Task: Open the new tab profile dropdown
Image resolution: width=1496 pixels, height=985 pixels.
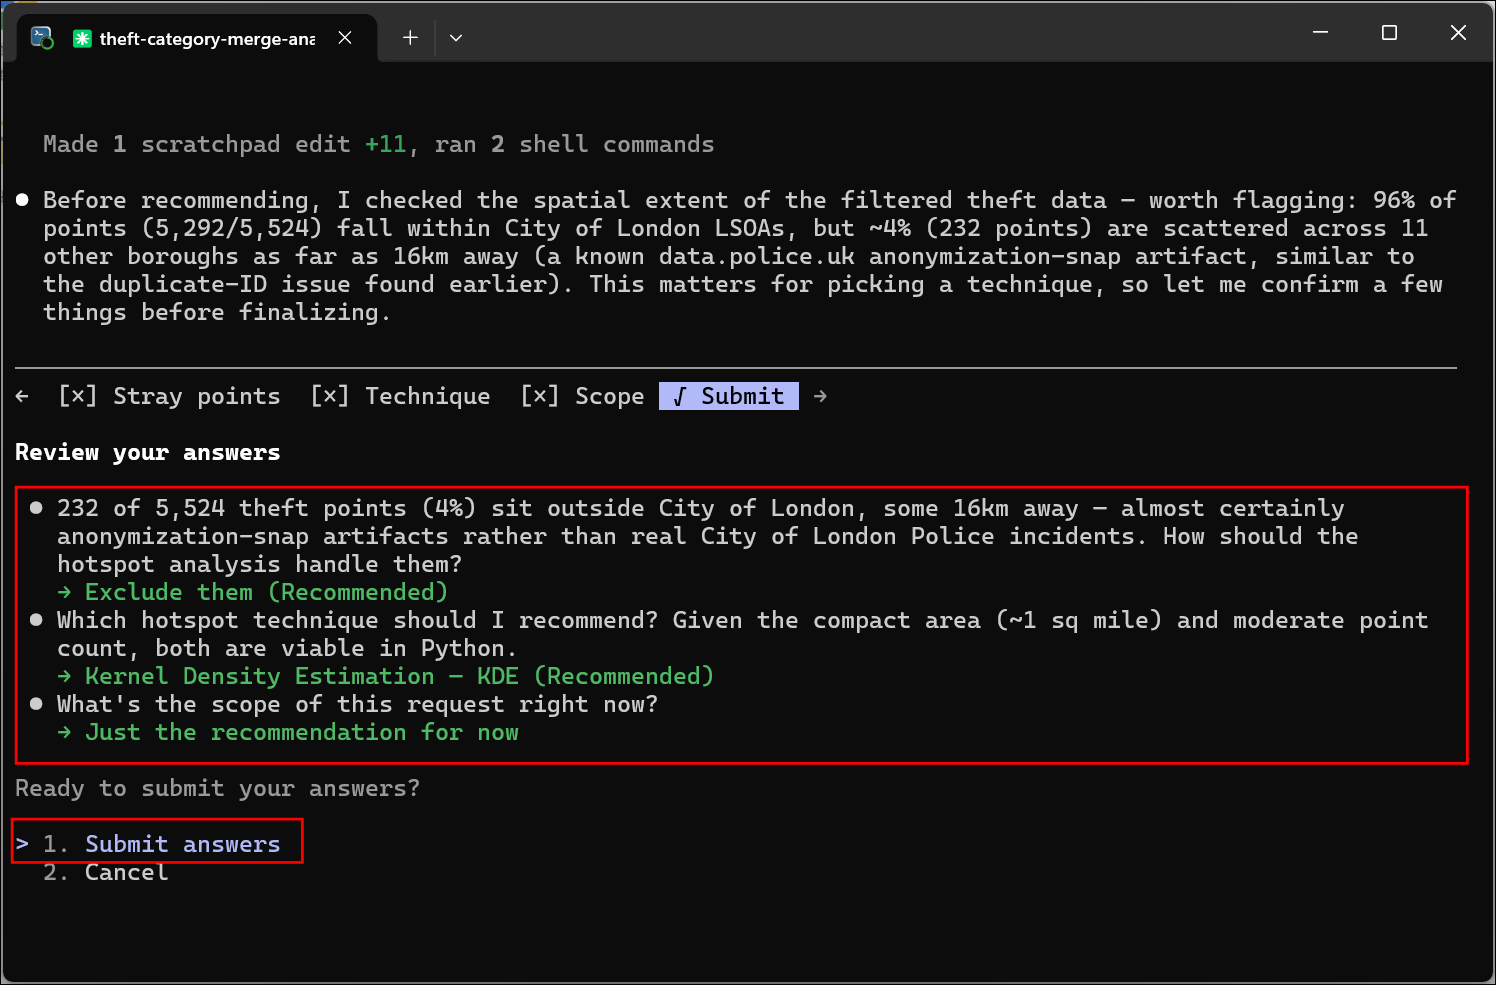Action: coord(456,38)
